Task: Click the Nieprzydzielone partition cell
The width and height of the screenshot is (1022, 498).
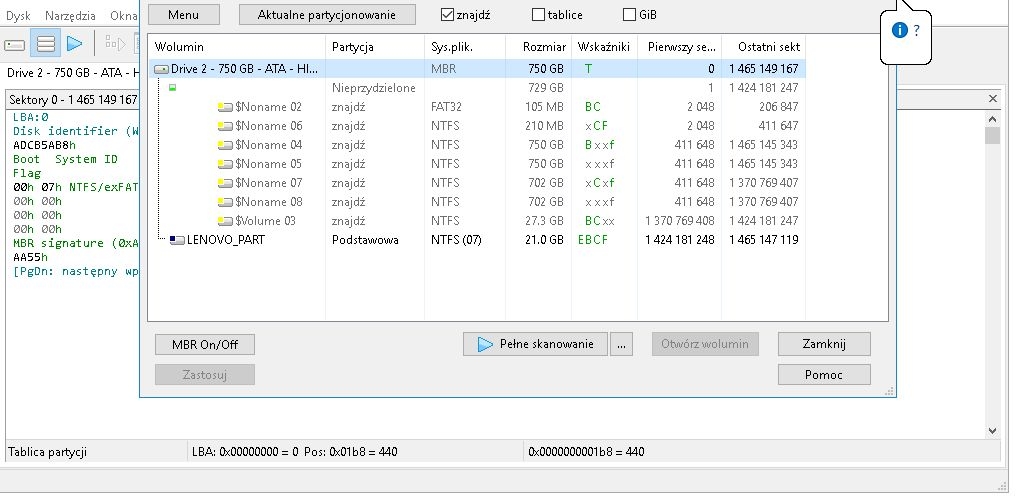Action: [373, 88]
